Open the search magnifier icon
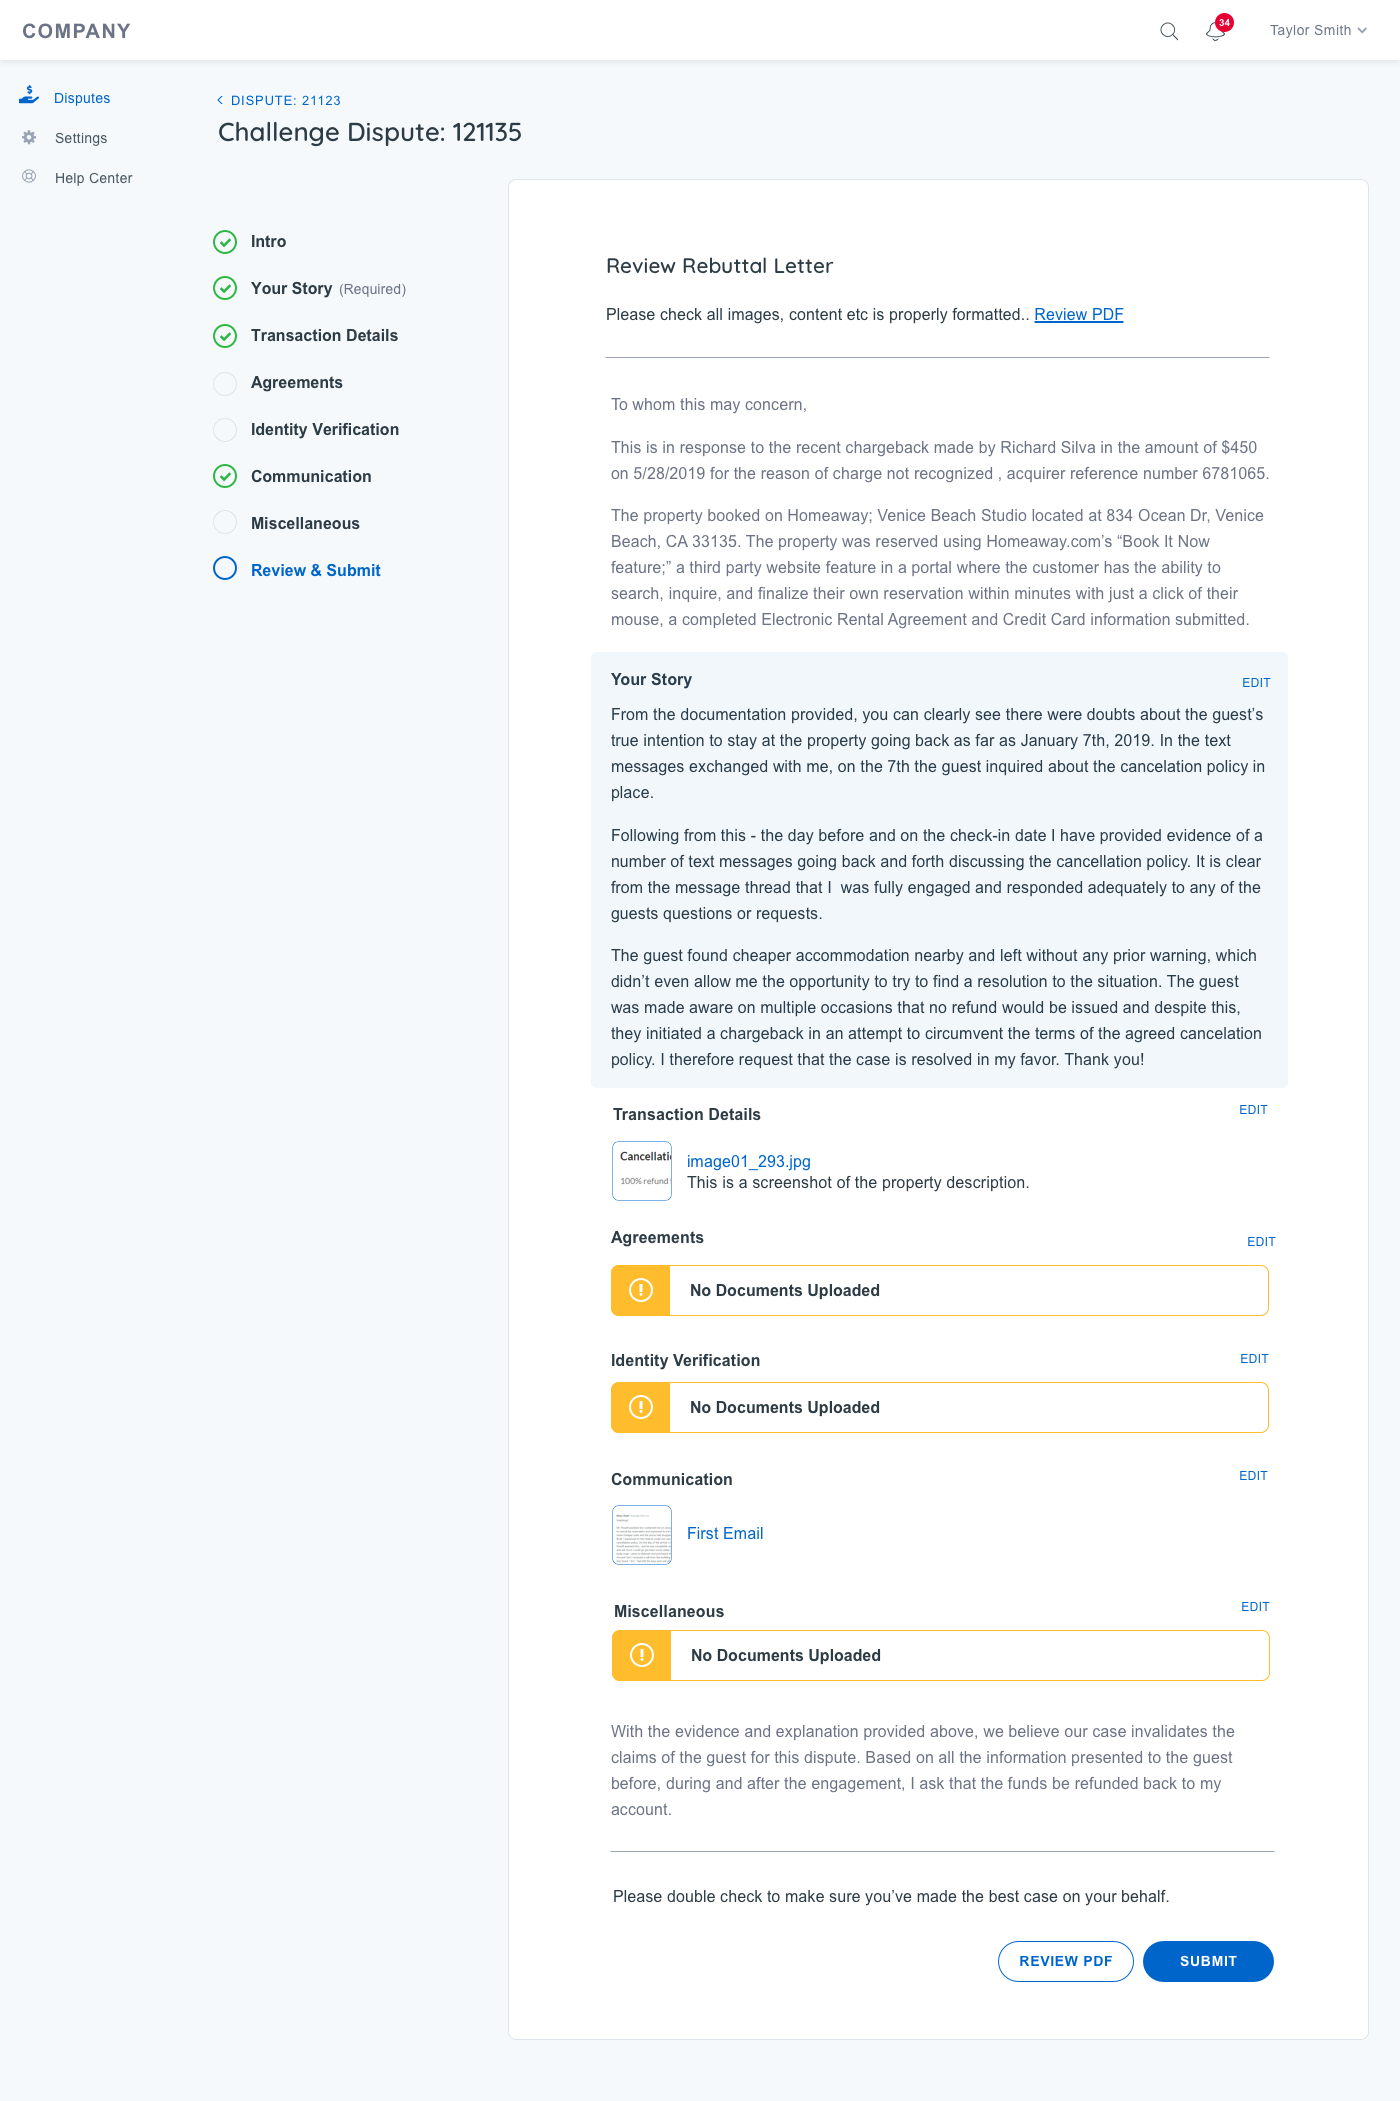 click(x=1168, y=31)
